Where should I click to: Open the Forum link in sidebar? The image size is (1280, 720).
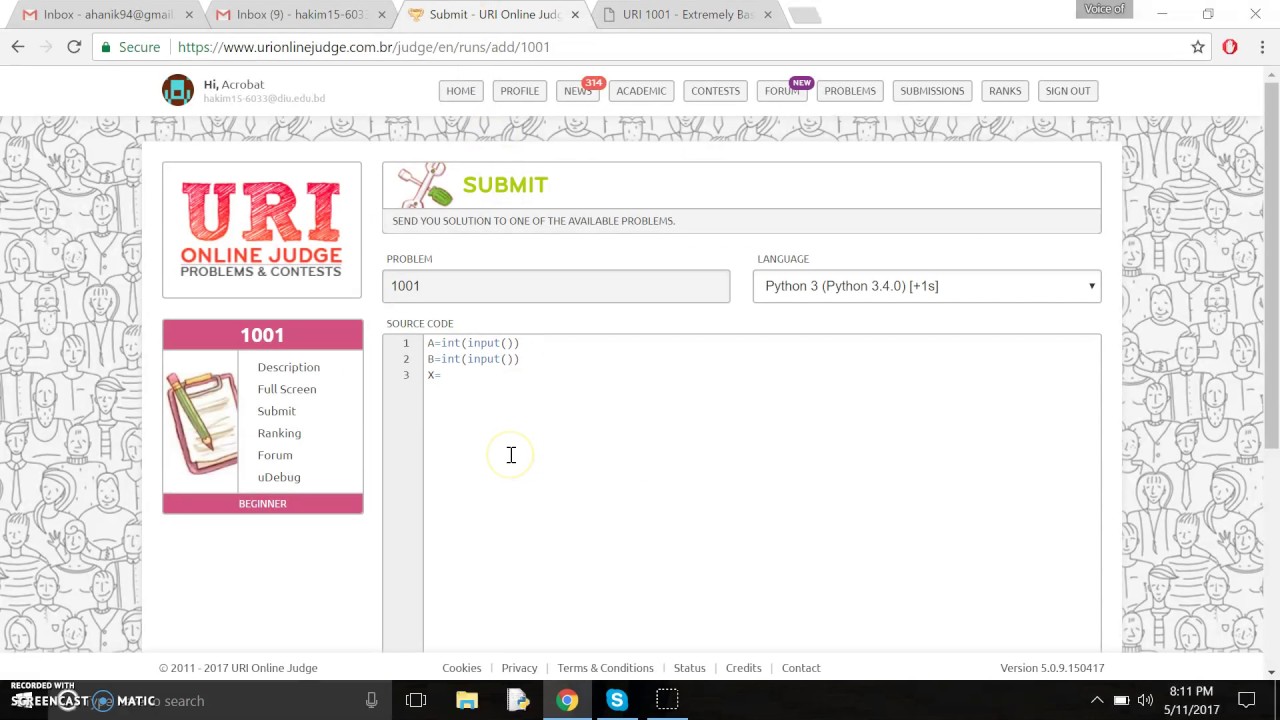(x=275, y=455)
